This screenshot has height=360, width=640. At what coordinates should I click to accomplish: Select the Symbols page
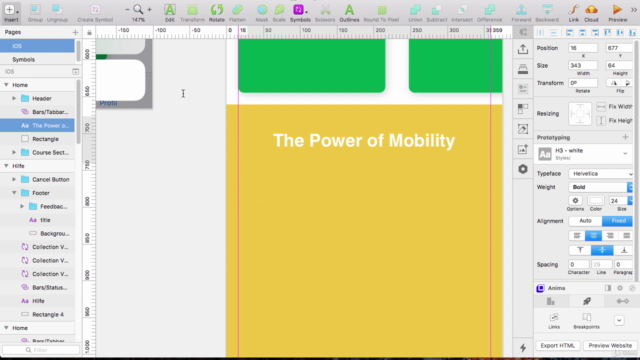click(x=37, y=60)
